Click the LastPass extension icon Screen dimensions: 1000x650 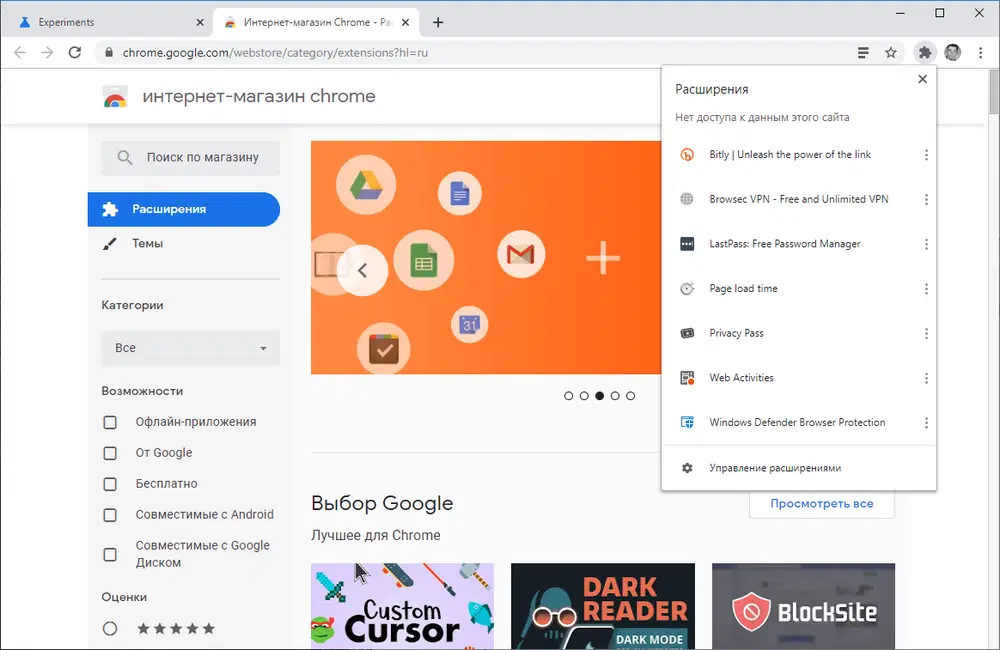pos(687,244)
